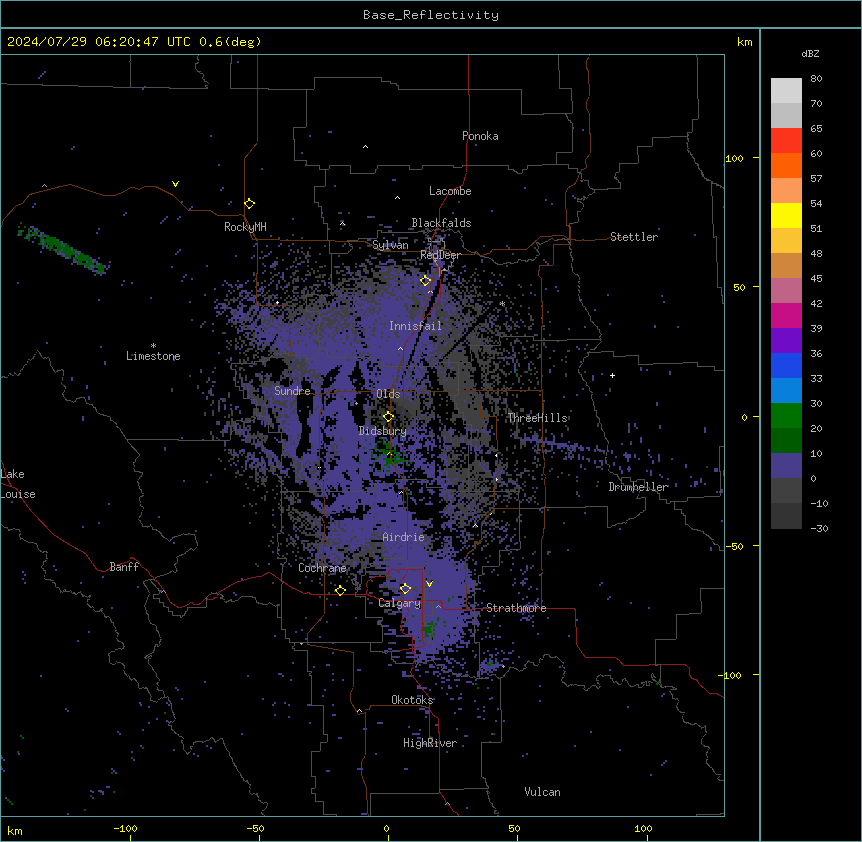Click the yellow diamond marker above RockyMH
862x842 pixels.
250,204
